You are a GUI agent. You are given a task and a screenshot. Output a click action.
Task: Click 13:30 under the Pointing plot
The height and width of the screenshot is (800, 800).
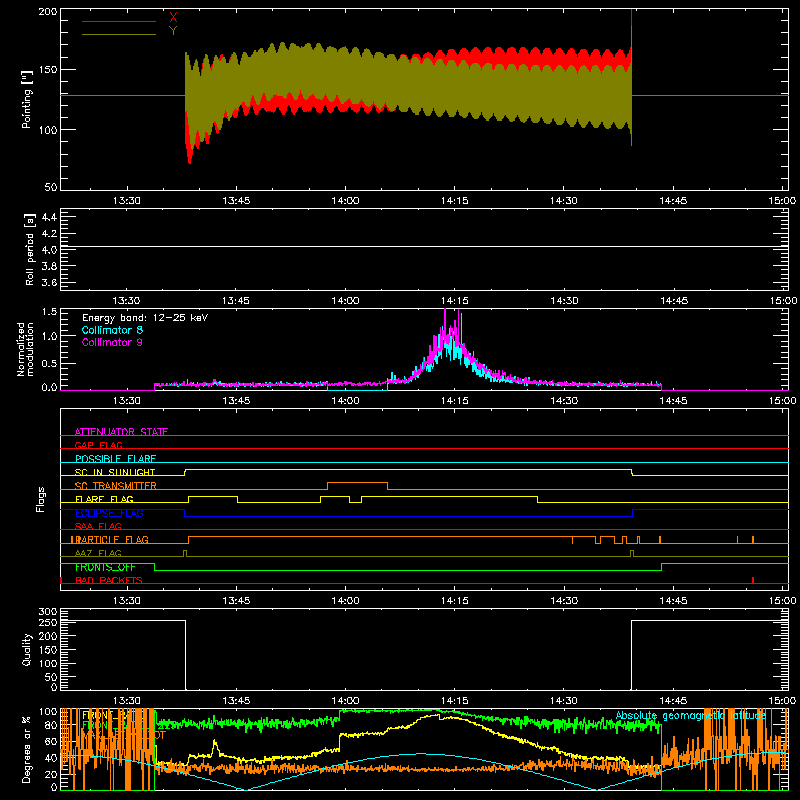click(x=127, y=201)
